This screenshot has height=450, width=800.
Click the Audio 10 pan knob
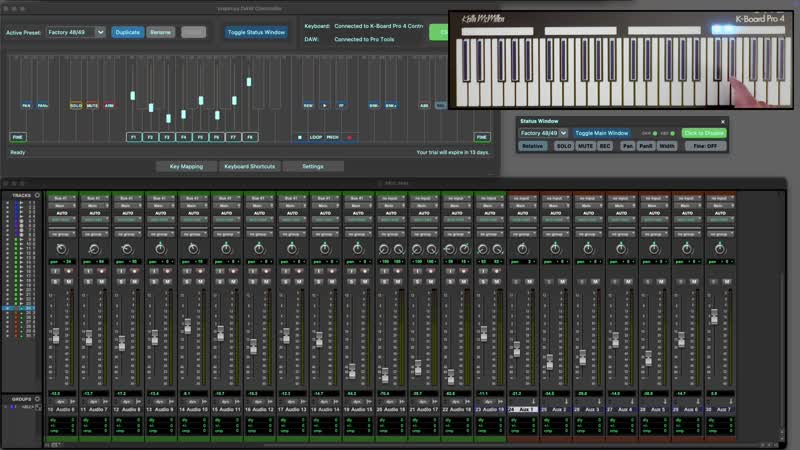(193, 249)
